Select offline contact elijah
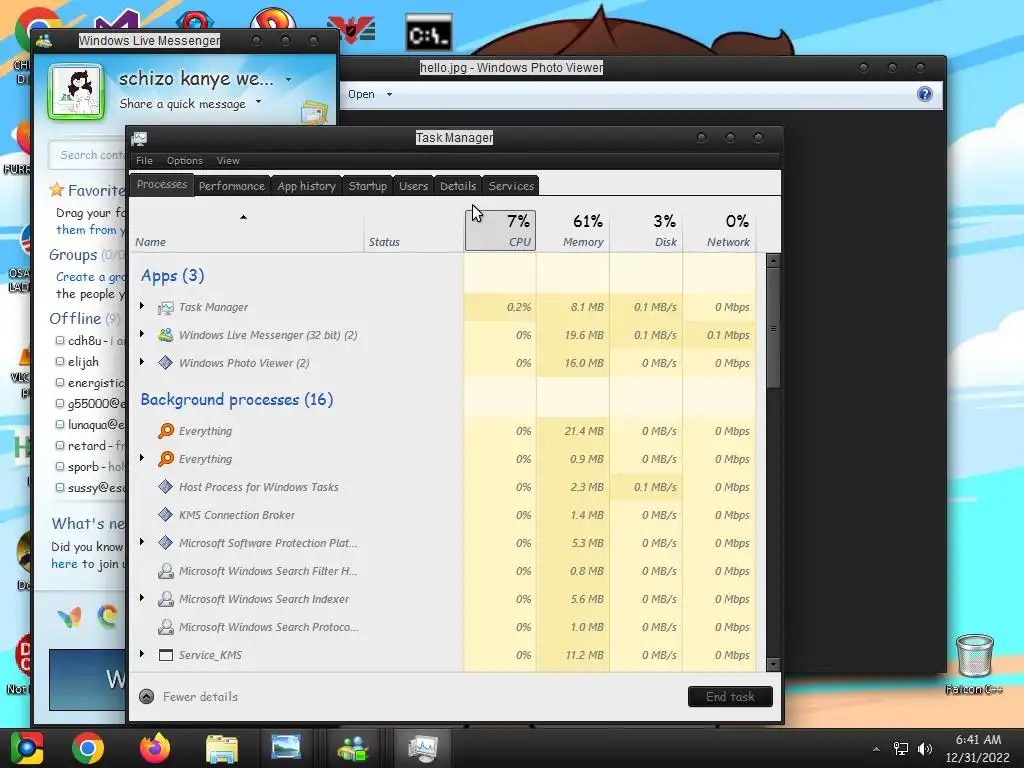The height and width of the screenshot is (768, 1024). [x=83, y=362]
